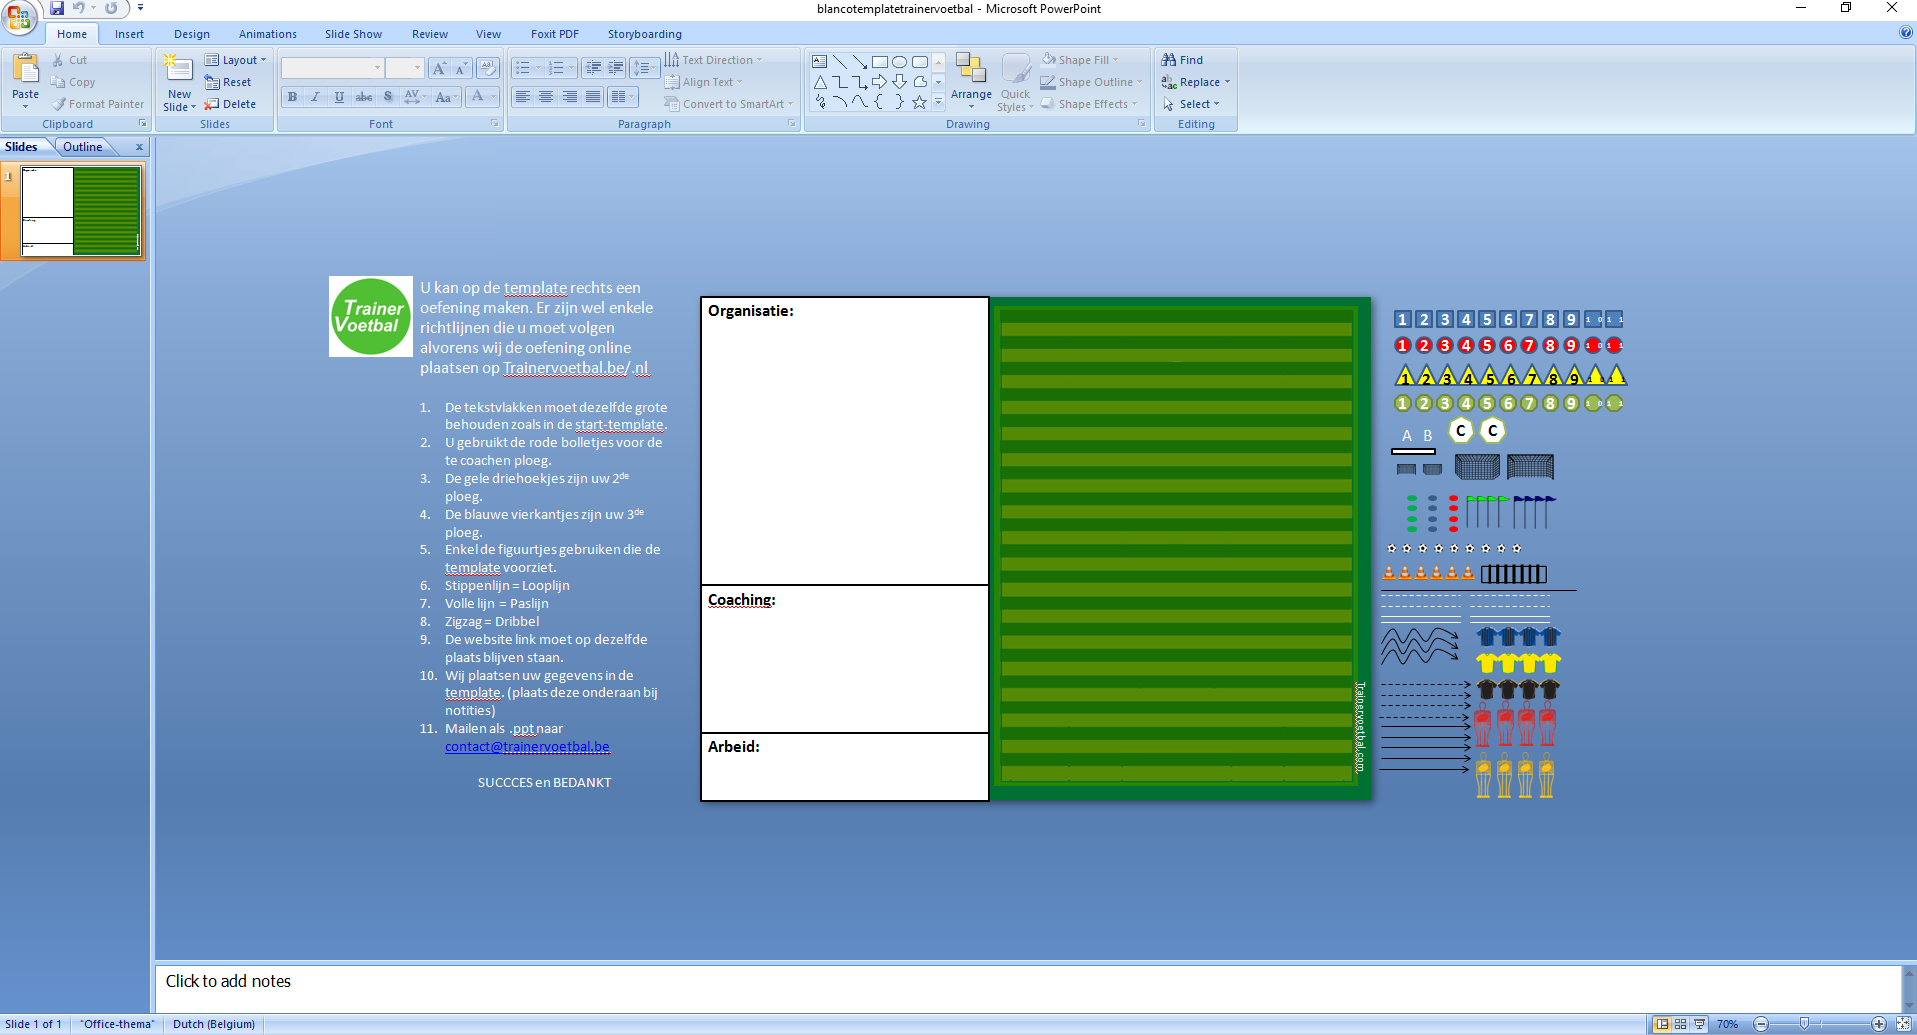Start Slide Show view from status bar

[1699, 1024]
